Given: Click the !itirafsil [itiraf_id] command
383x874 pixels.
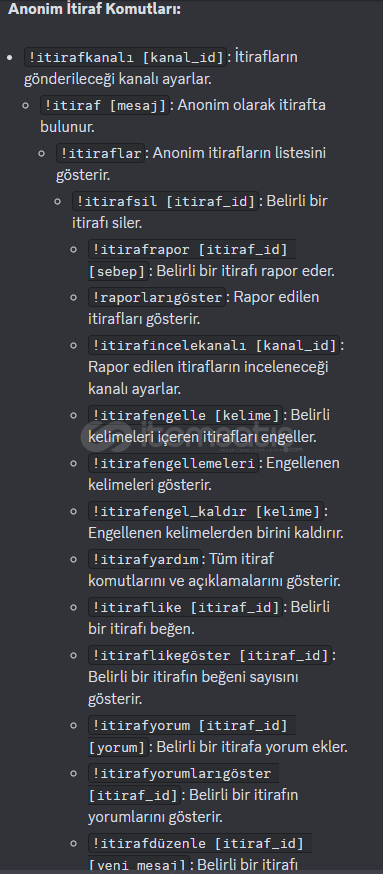Looking at the screenshot, I should [166, 201].
